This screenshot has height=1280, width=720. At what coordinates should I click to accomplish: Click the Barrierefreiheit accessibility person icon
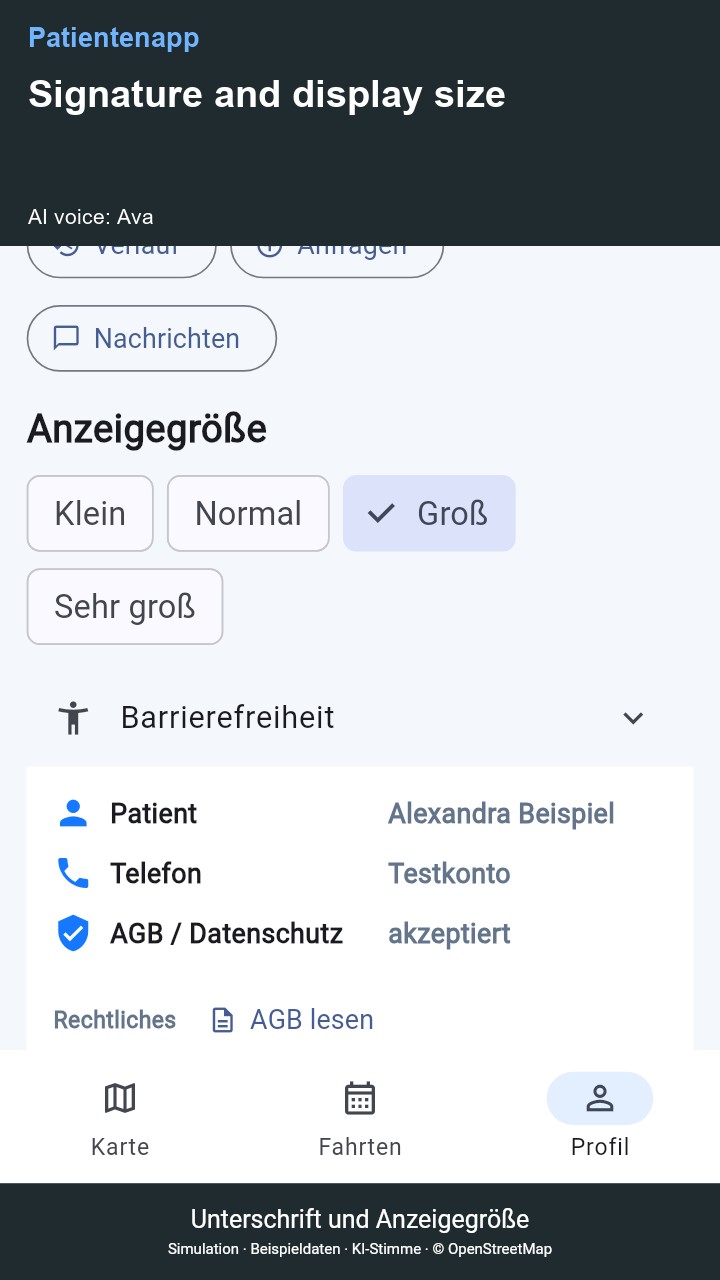73,718
